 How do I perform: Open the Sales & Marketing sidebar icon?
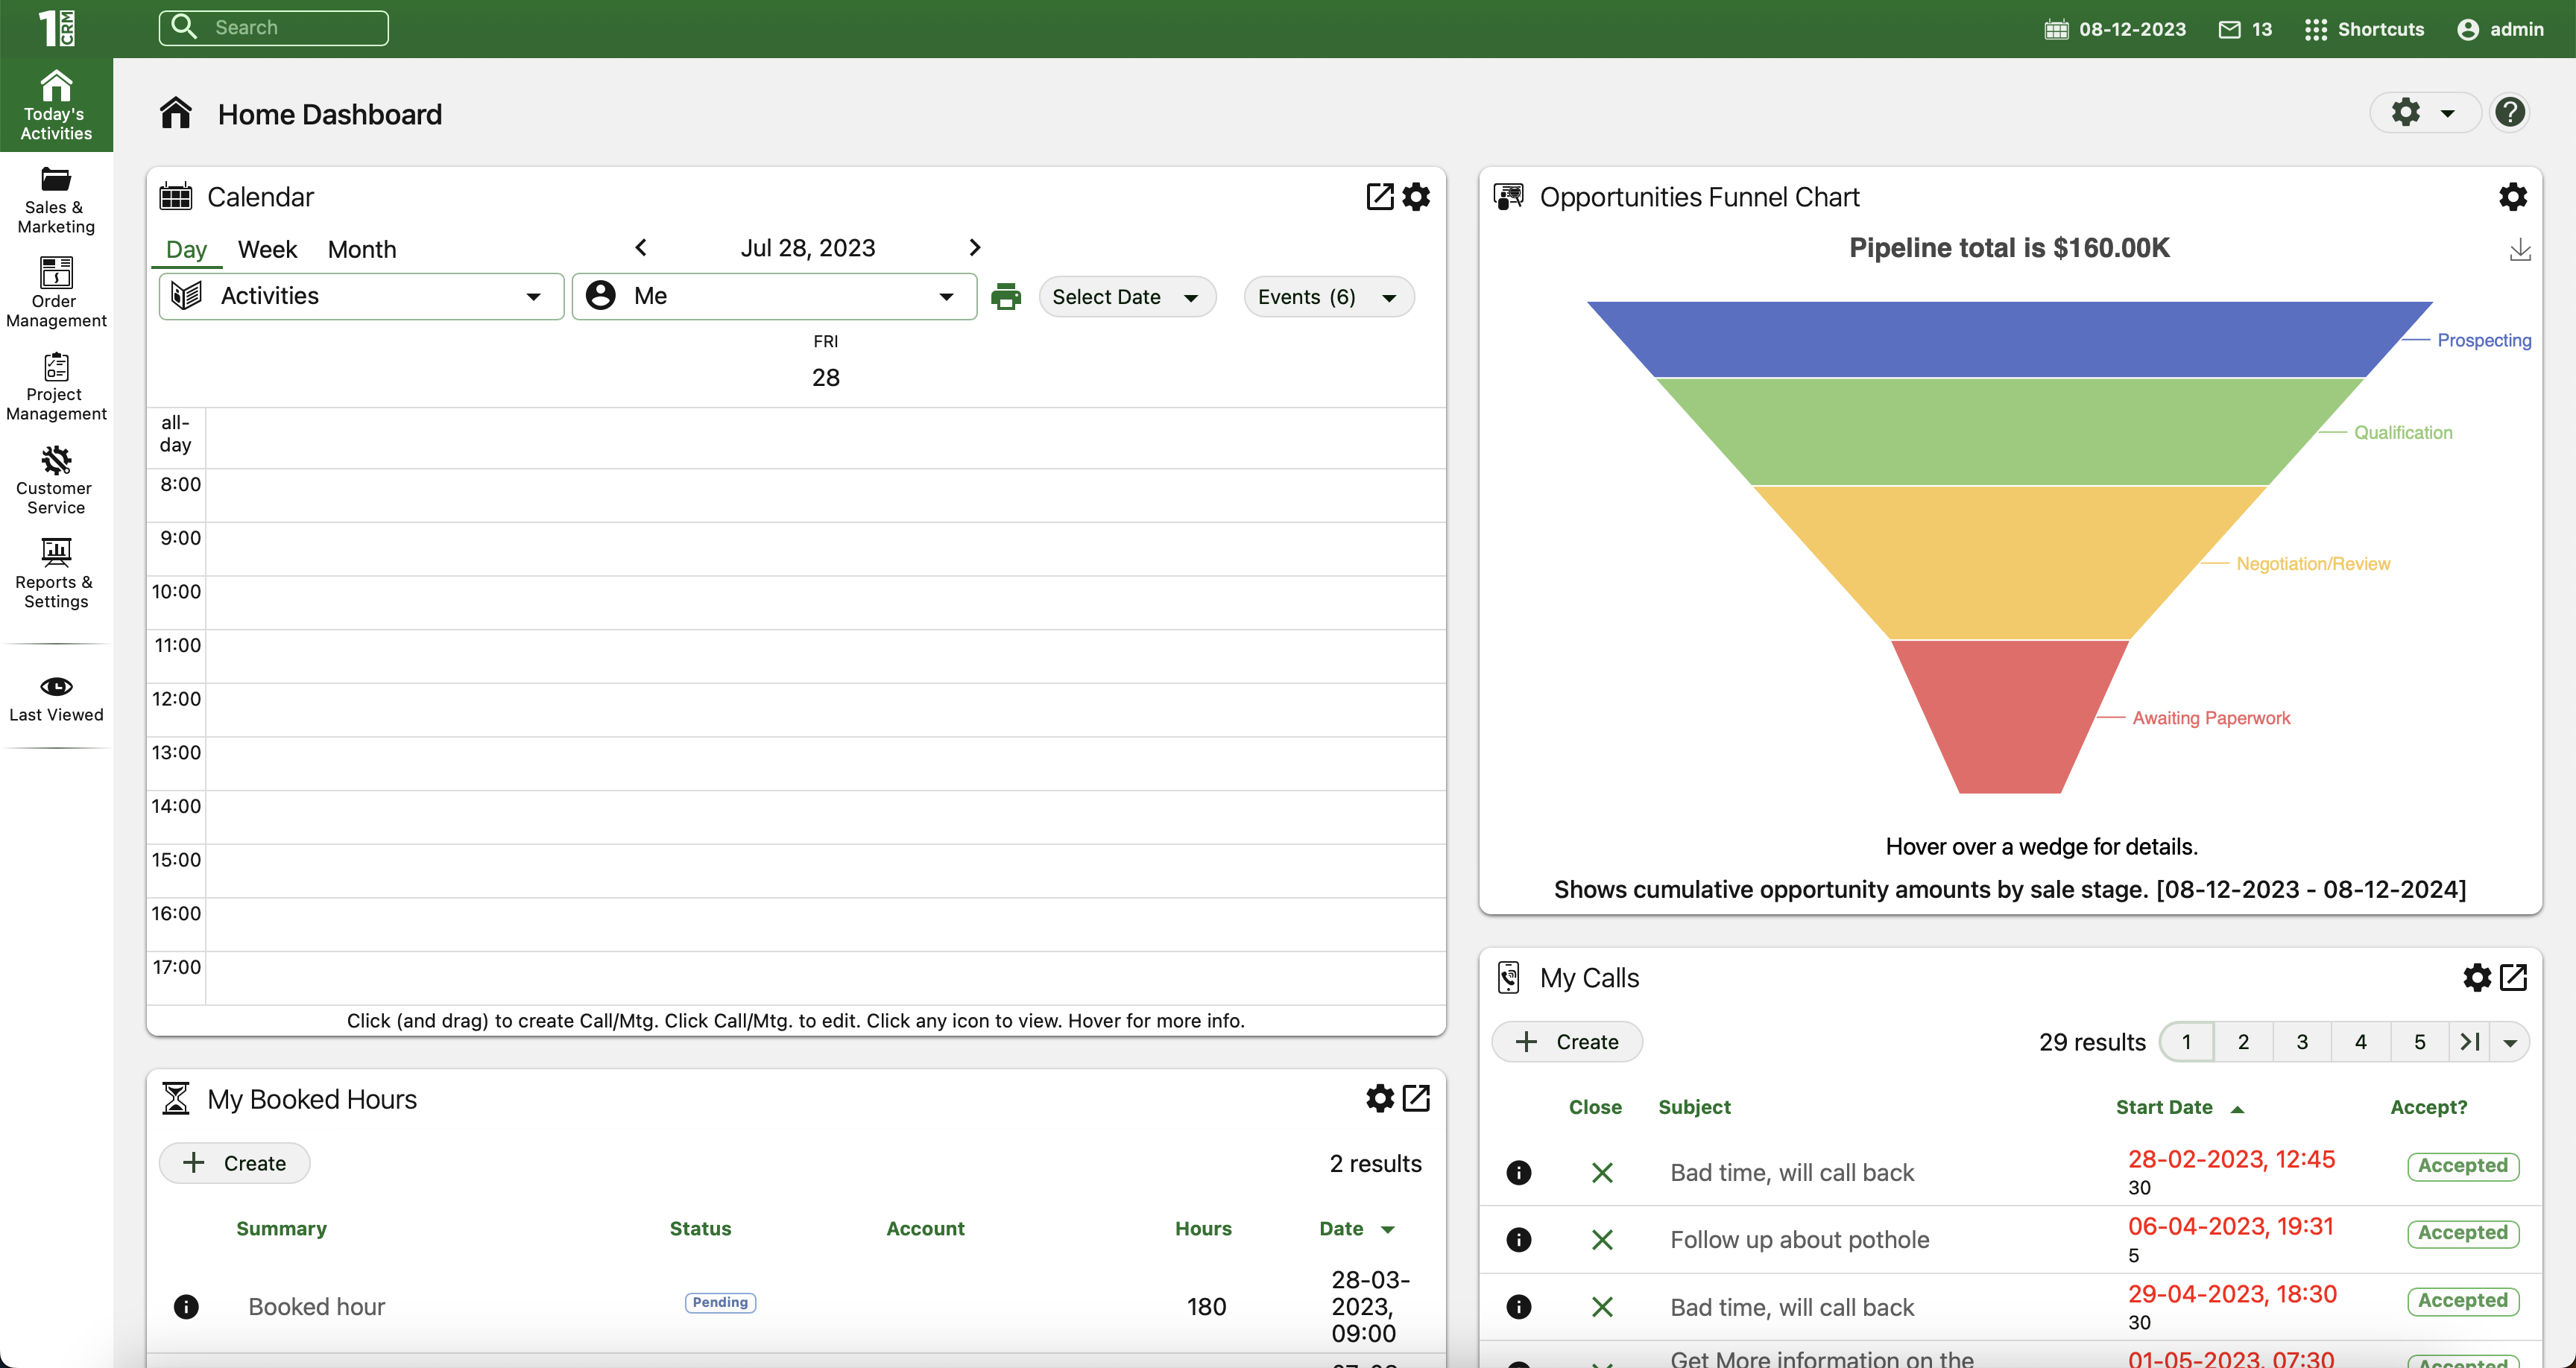(56, 180)
